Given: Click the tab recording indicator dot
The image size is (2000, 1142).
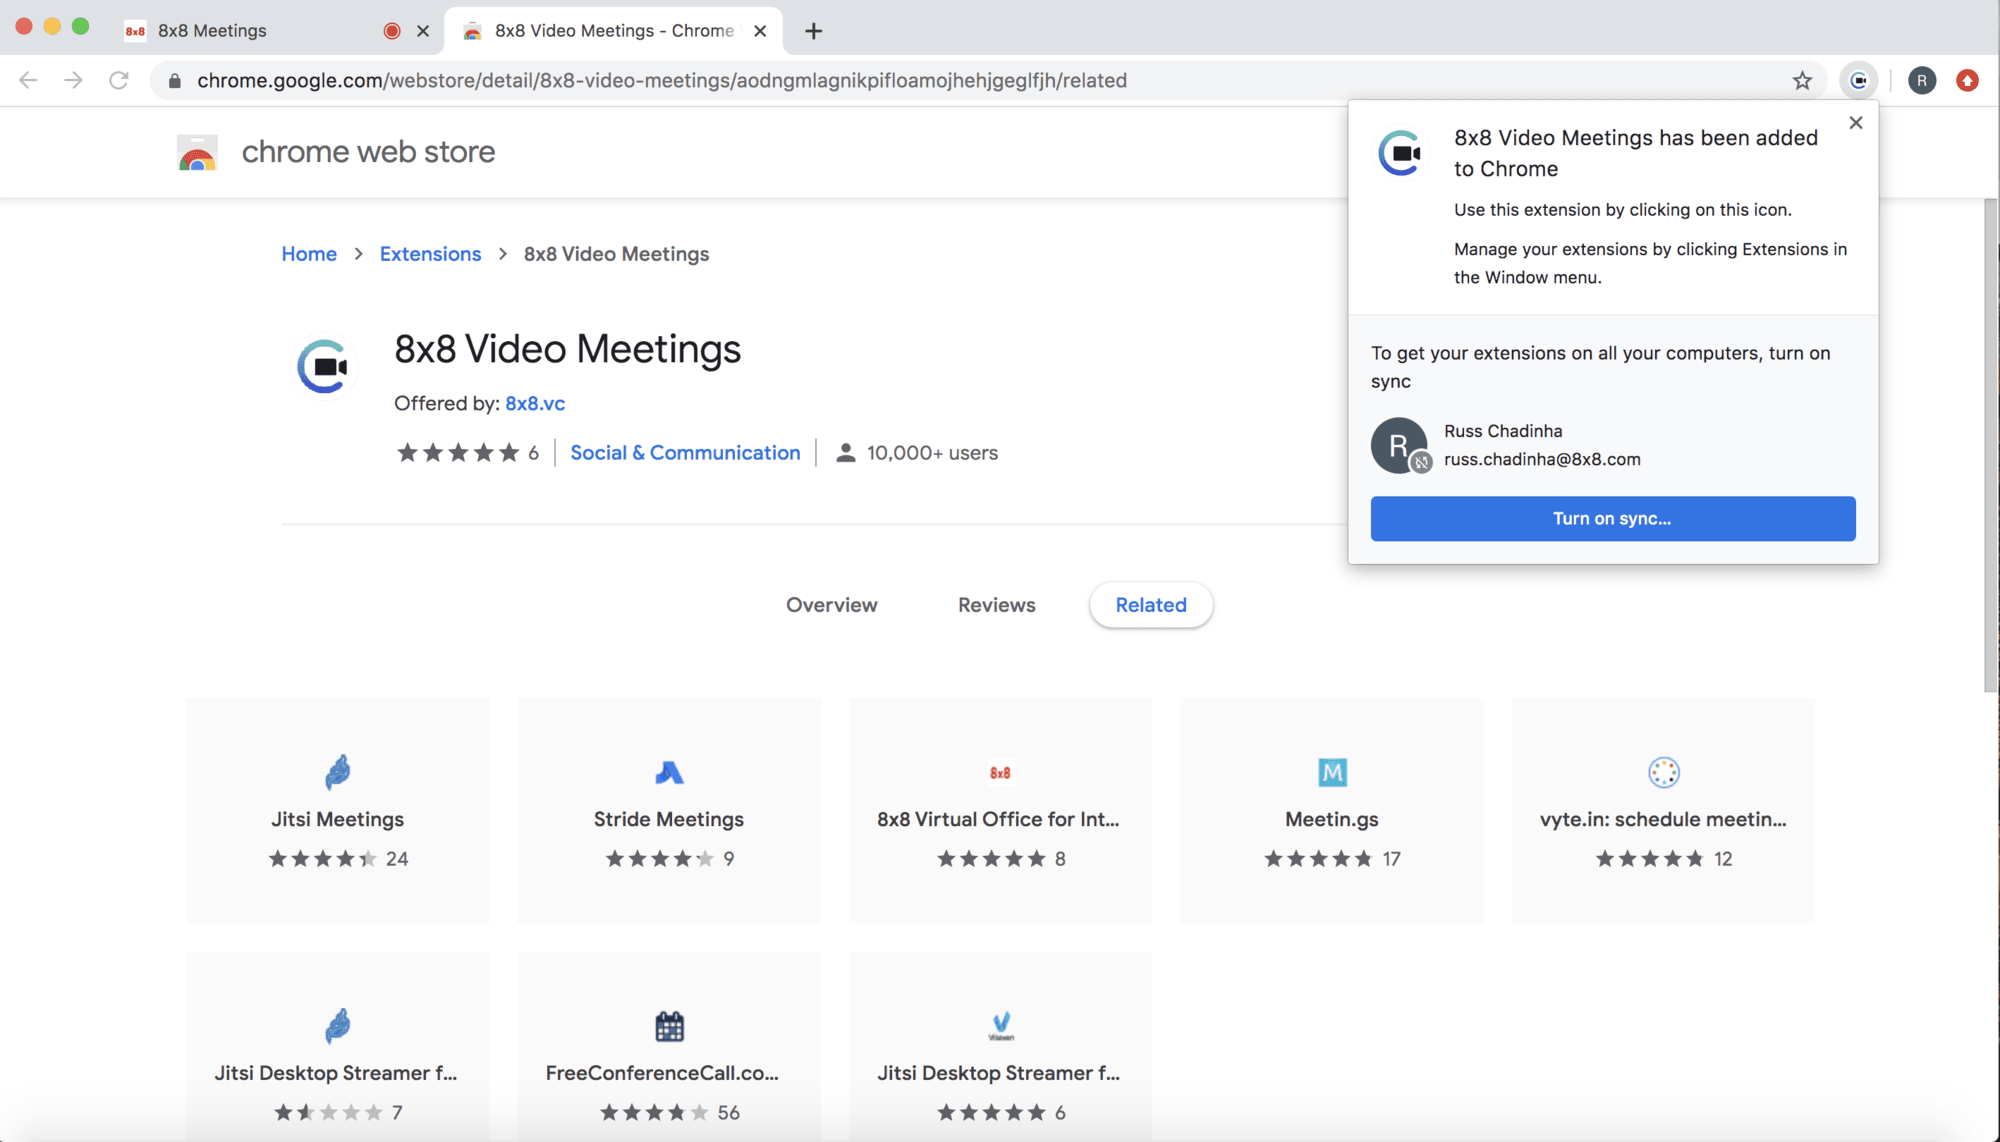Looking at the screenshot, I should pos(392,31).
